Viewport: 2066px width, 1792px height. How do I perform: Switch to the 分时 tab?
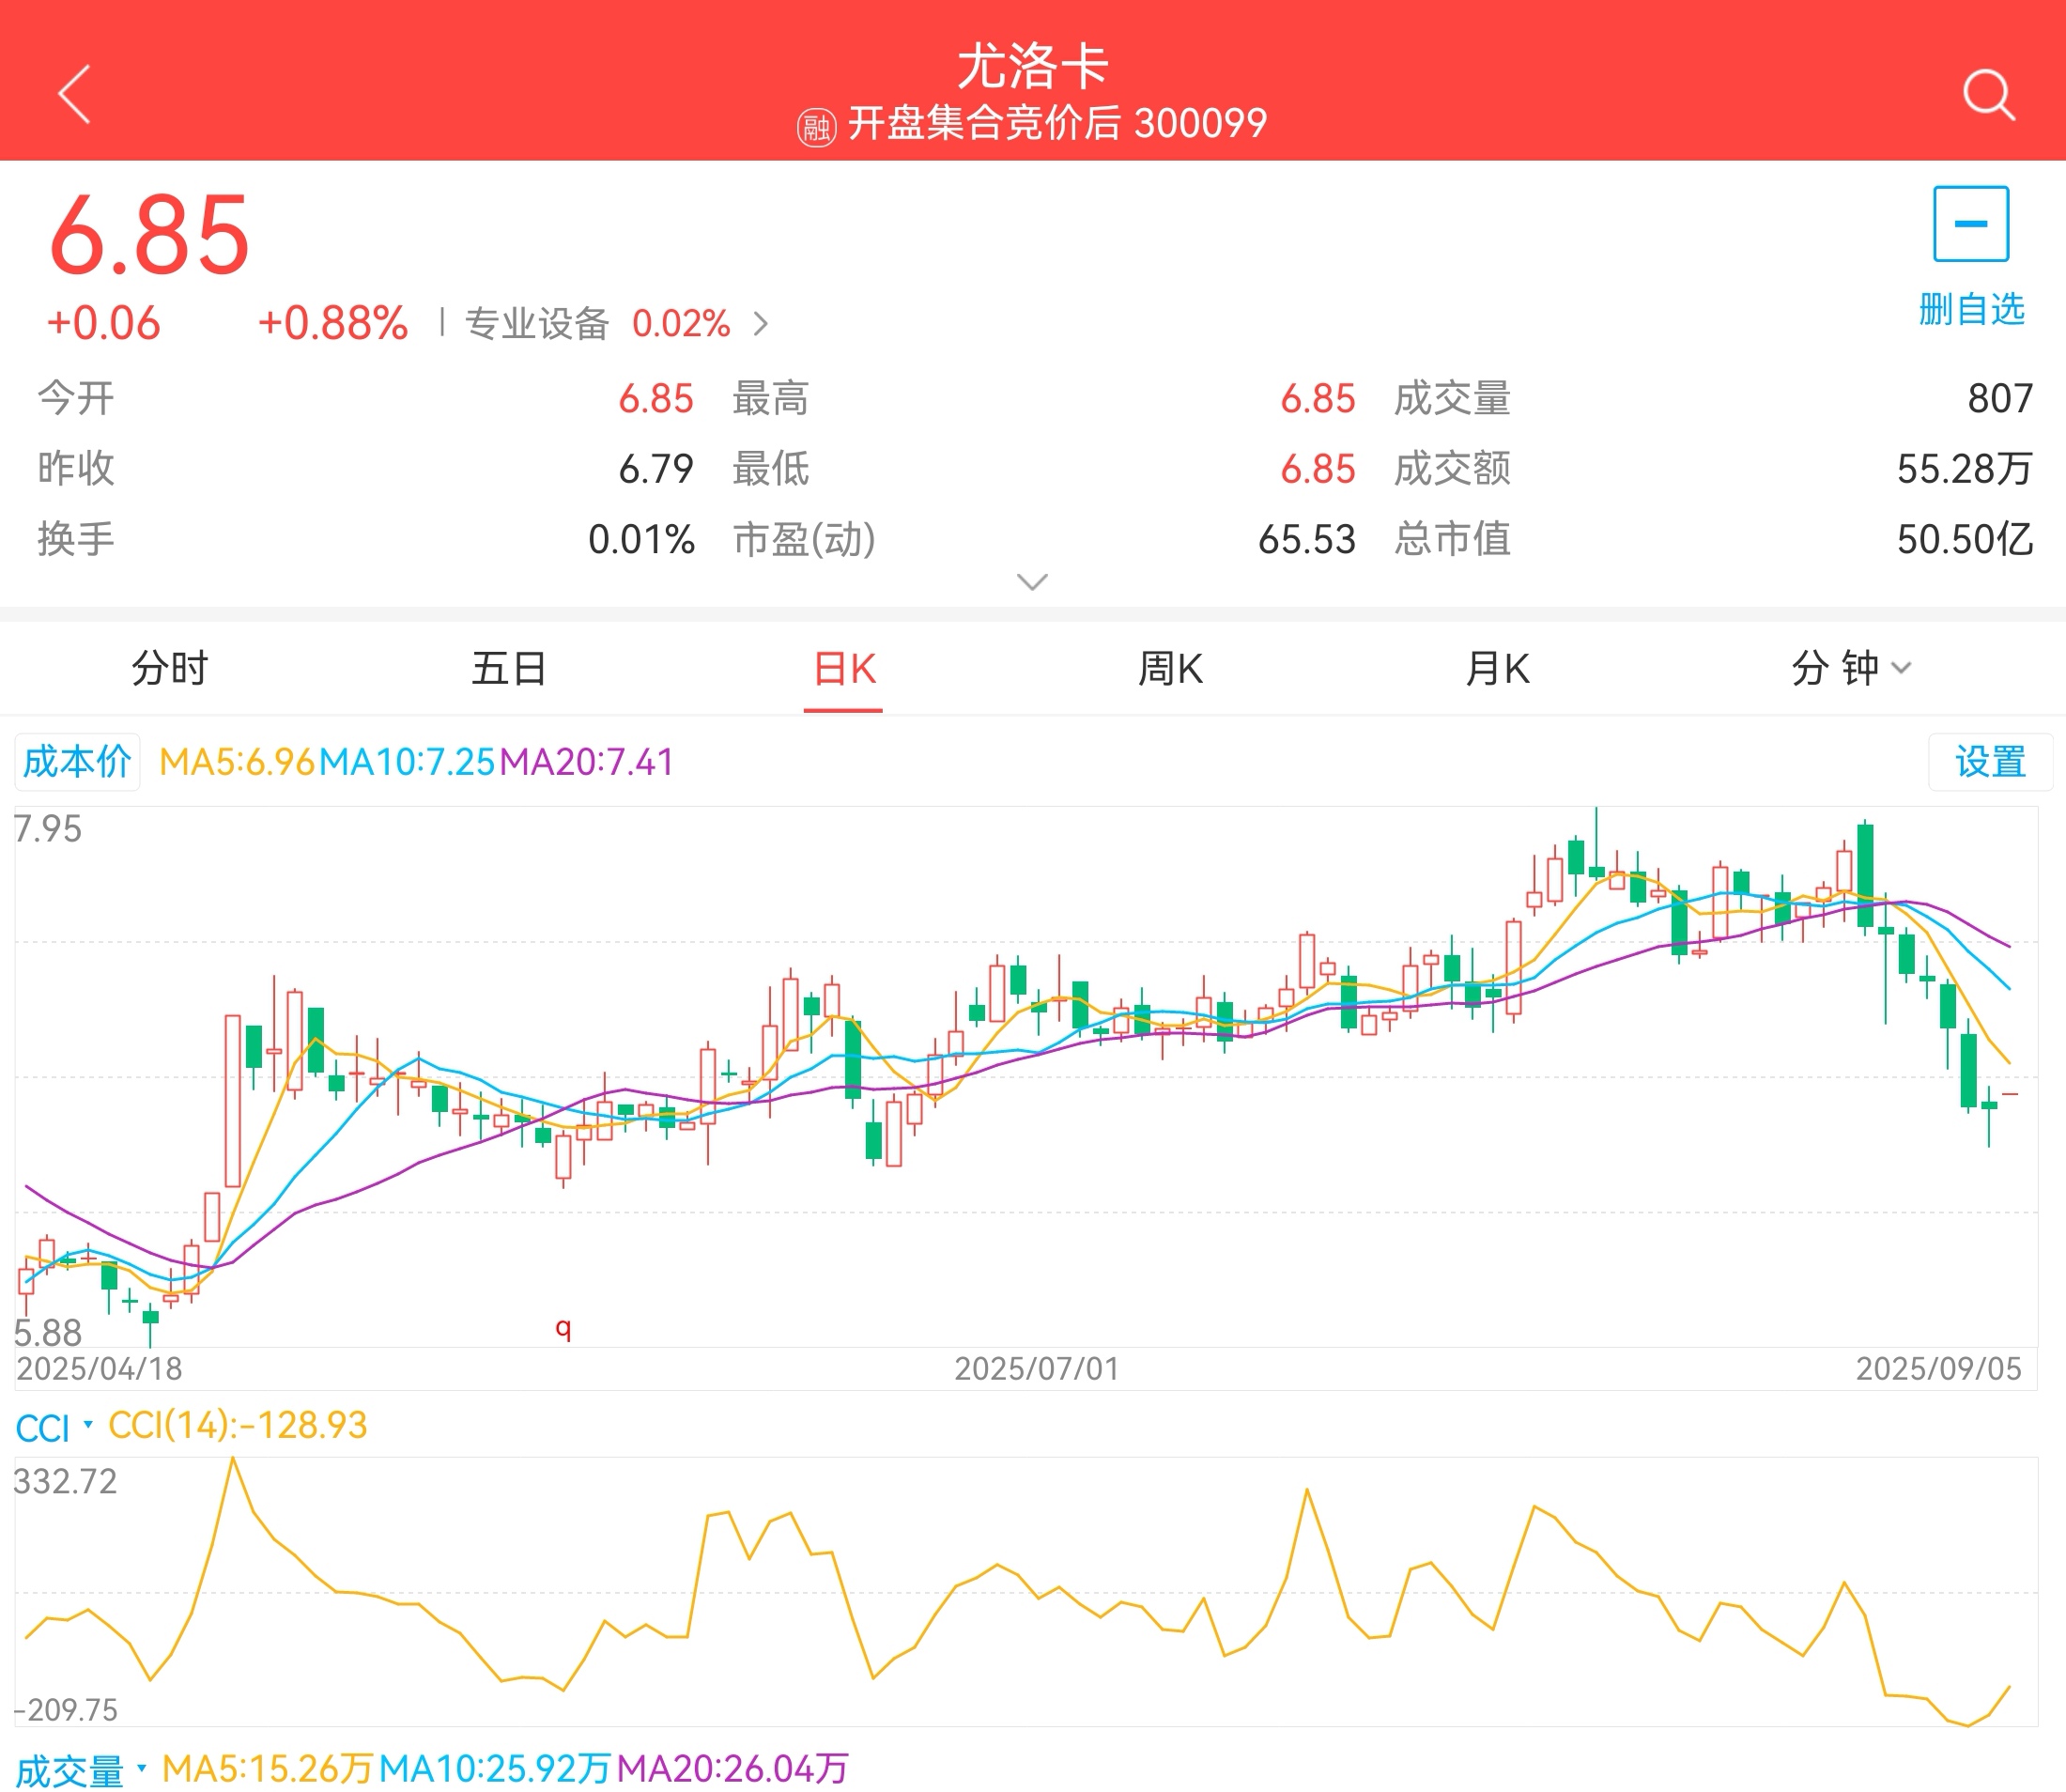[x=170, y=668]
